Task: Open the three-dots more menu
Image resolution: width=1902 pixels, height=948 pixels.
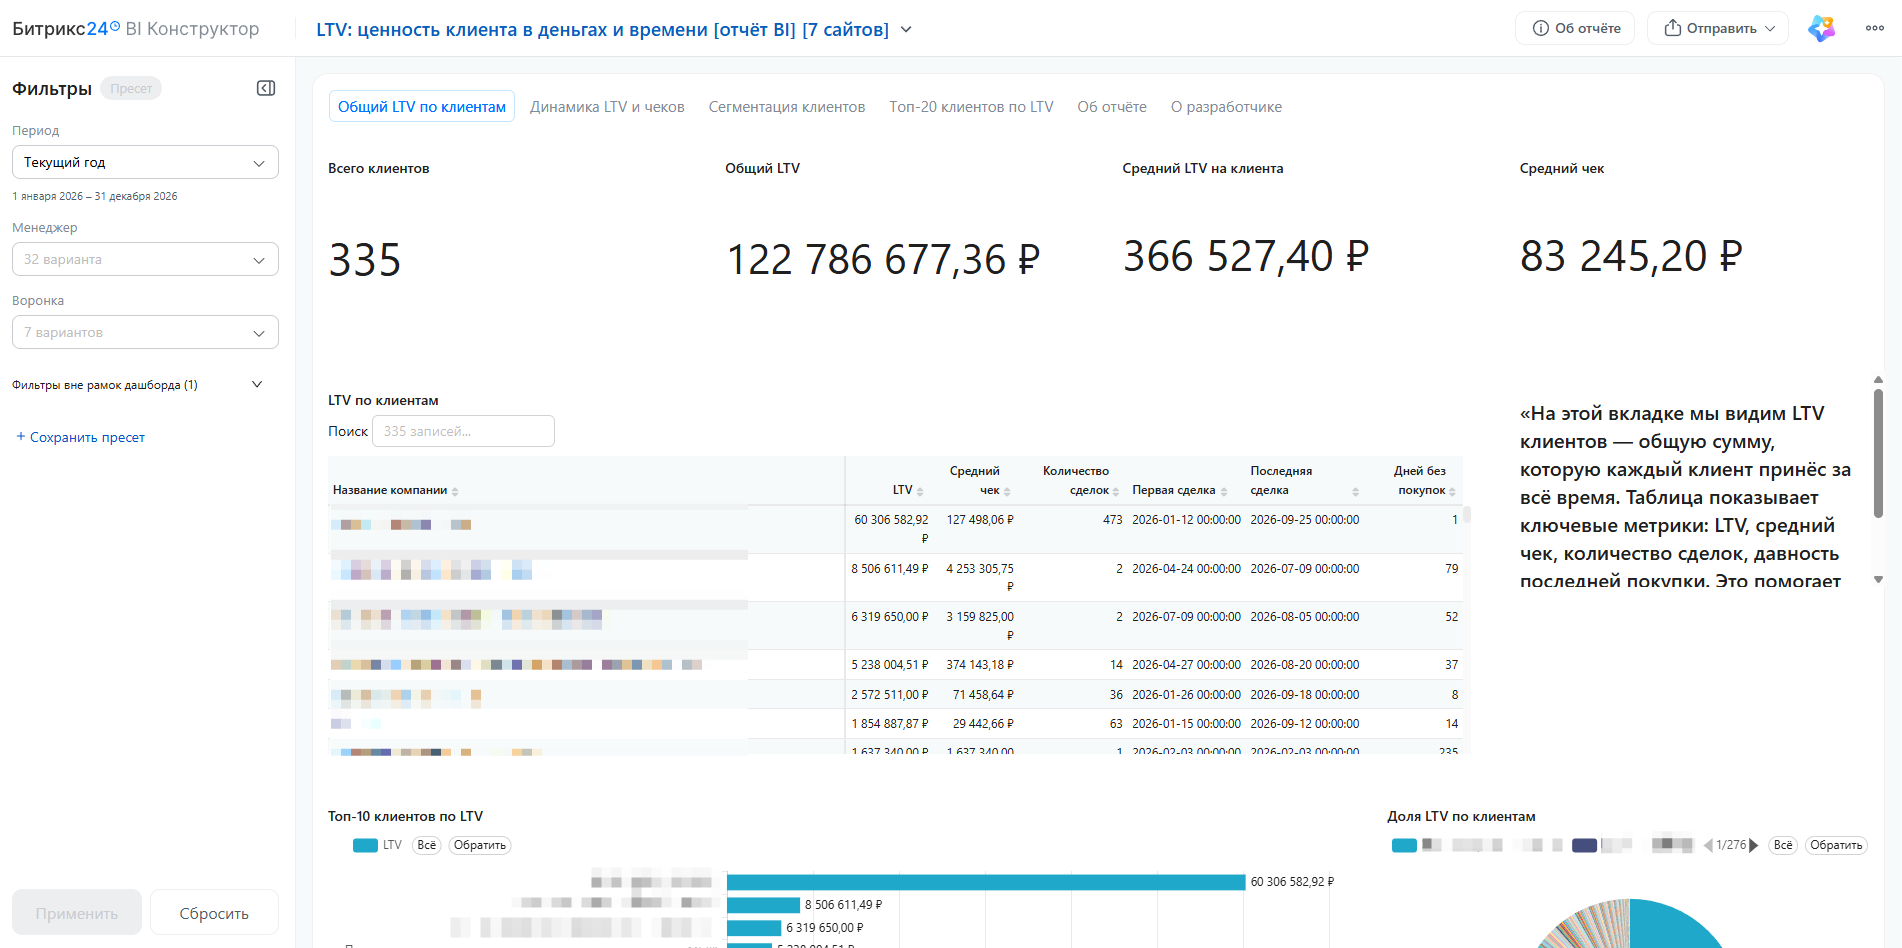Action: click(x=1875, y=28)
